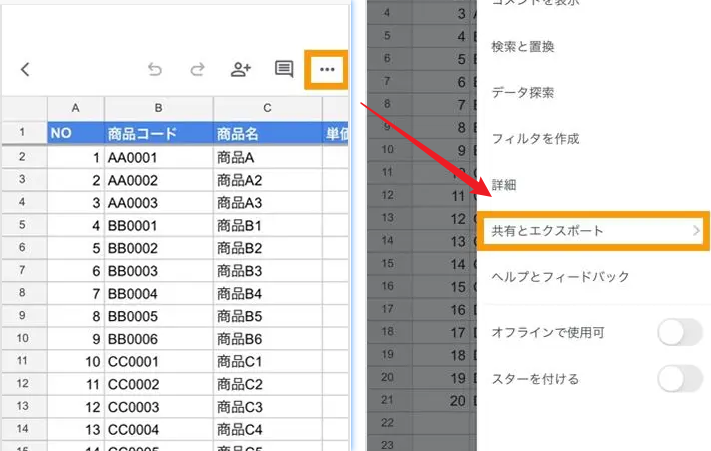Viewport: 711px width, 451px height.
Task: Open ヘルプとフィードバック menu item
Action: pos(560,276)
